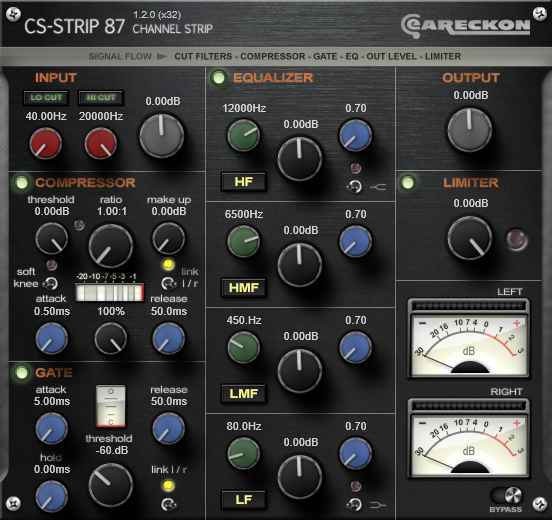This screenshot has width=552, height=520.
Task: Click the gate release 50.0ms knob
Action: [169, 428]
